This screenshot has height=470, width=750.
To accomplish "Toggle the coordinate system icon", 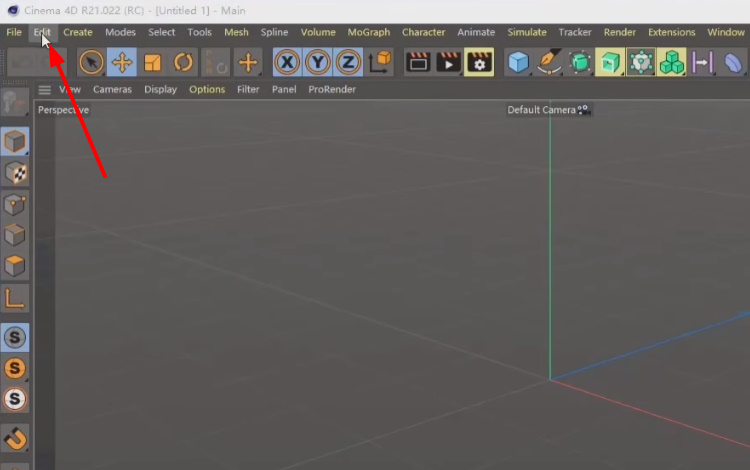I will click(380, 62).
